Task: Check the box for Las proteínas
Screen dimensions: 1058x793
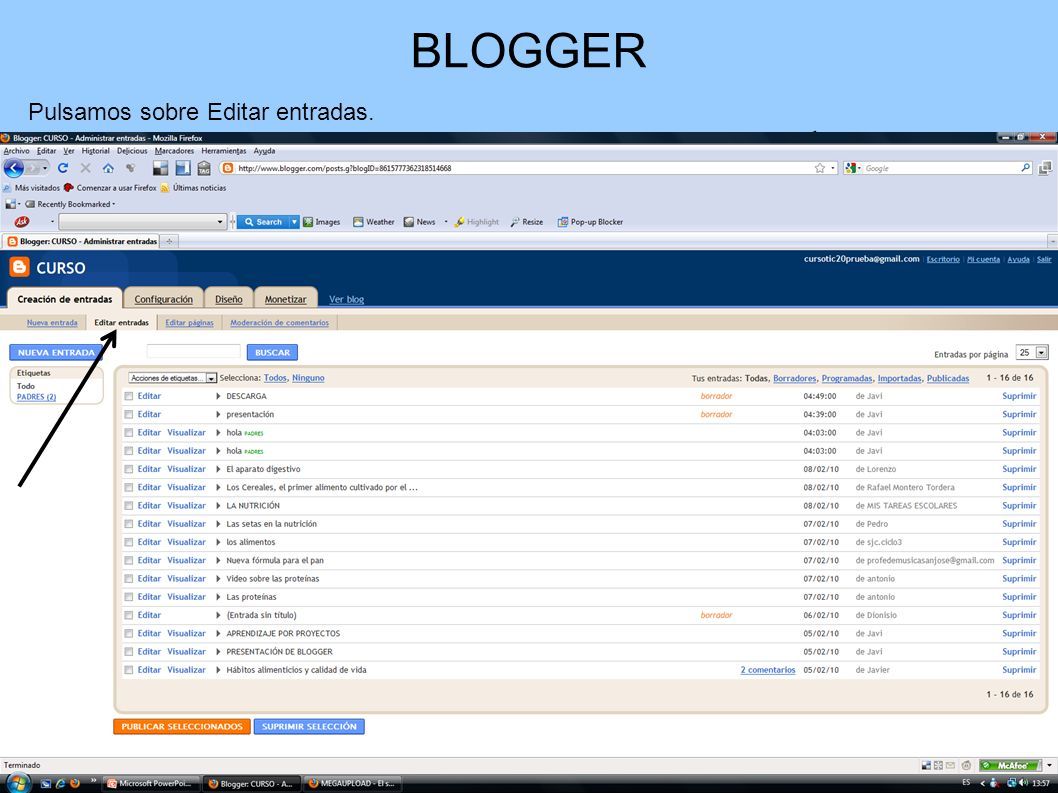Action: (128, 597)
